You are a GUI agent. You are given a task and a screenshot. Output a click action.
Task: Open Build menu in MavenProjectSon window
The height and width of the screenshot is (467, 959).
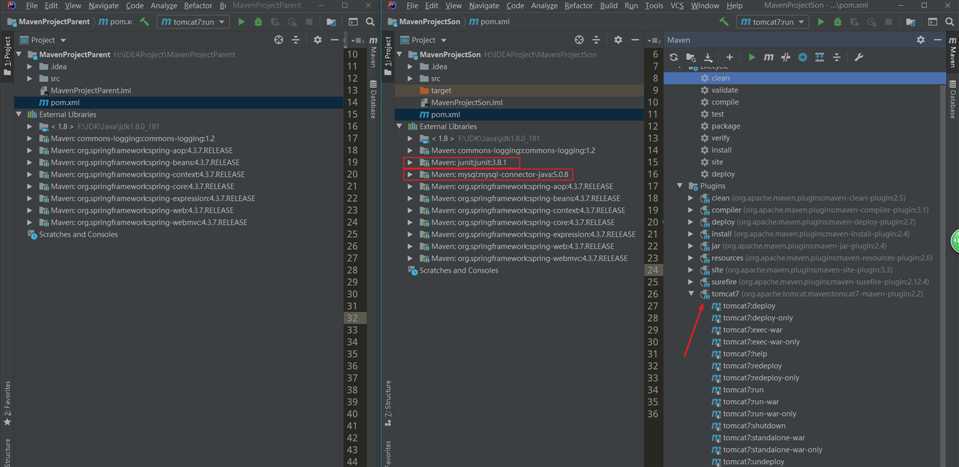click(x=609, y=6)
